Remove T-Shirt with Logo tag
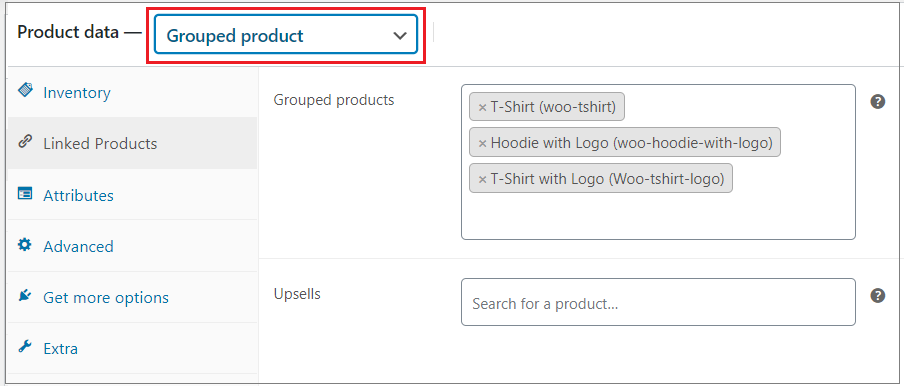 (483, 179)
